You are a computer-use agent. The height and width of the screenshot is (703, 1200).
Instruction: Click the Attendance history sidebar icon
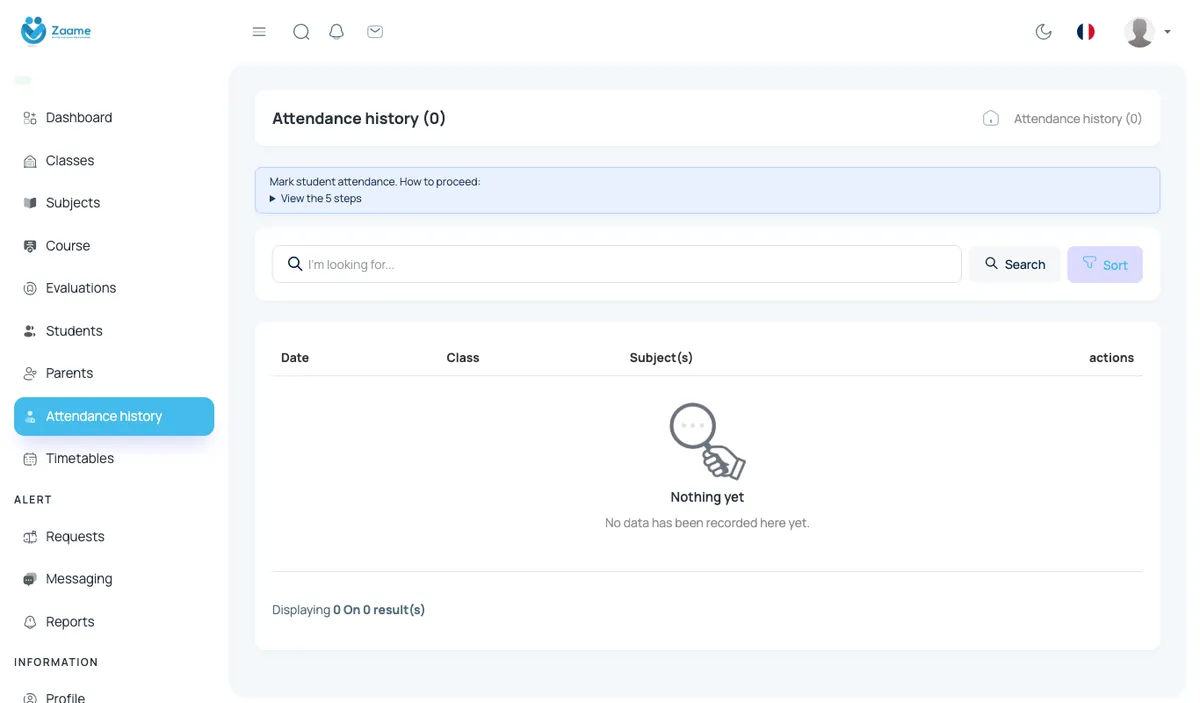tap(30, 416)
